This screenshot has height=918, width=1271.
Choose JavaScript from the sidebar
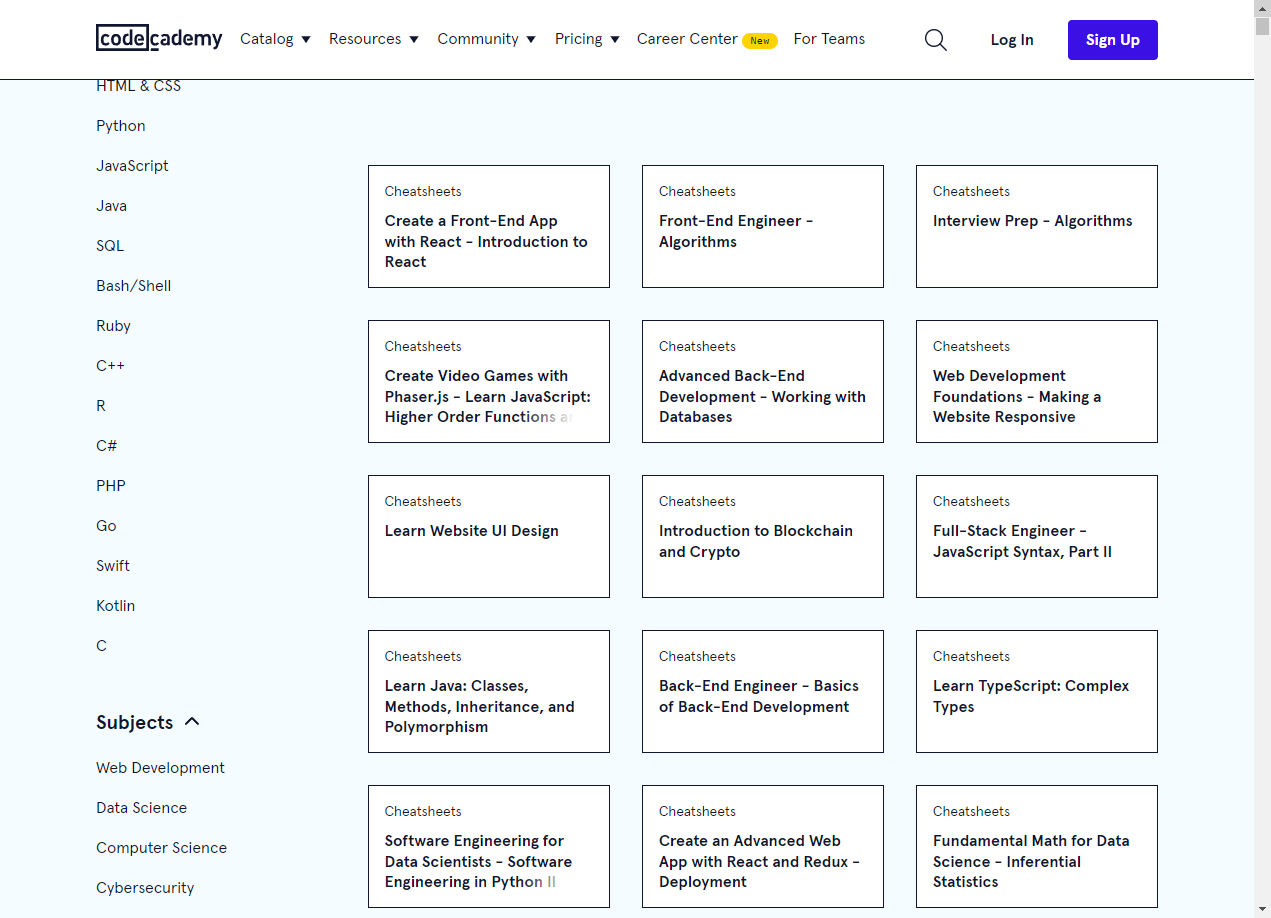pyautogui.click(x=132, y=166)
